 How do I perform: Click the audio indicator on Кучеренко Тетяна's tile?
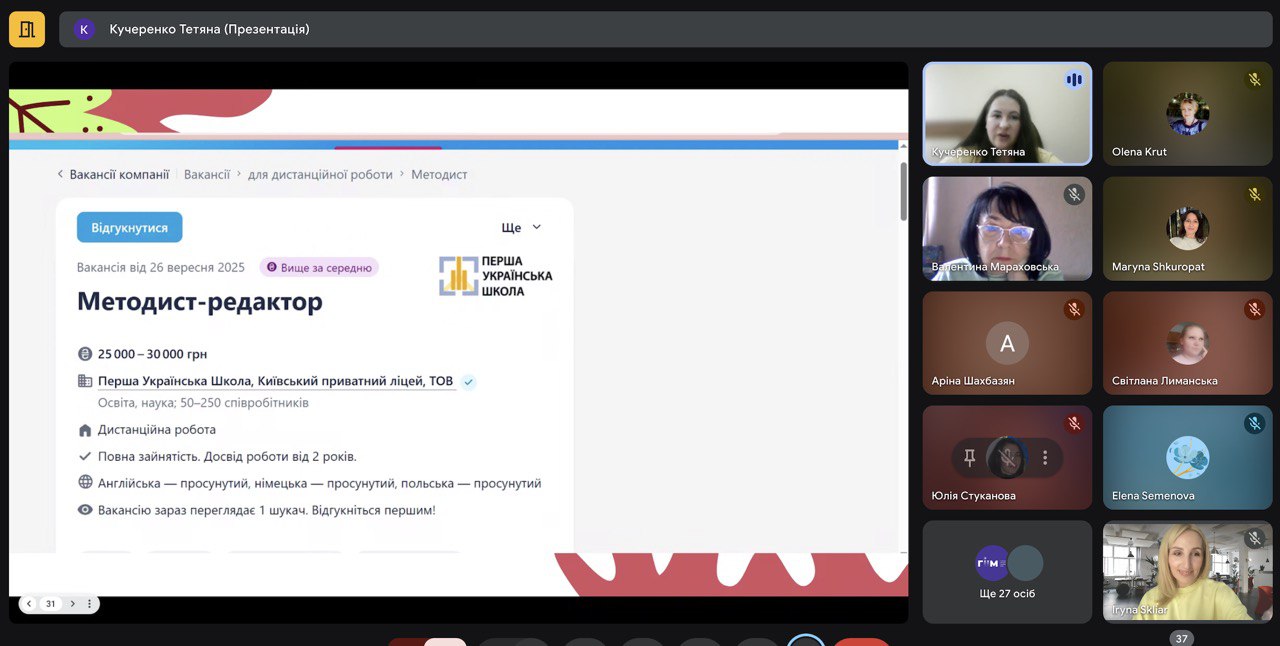point(1074,80)
